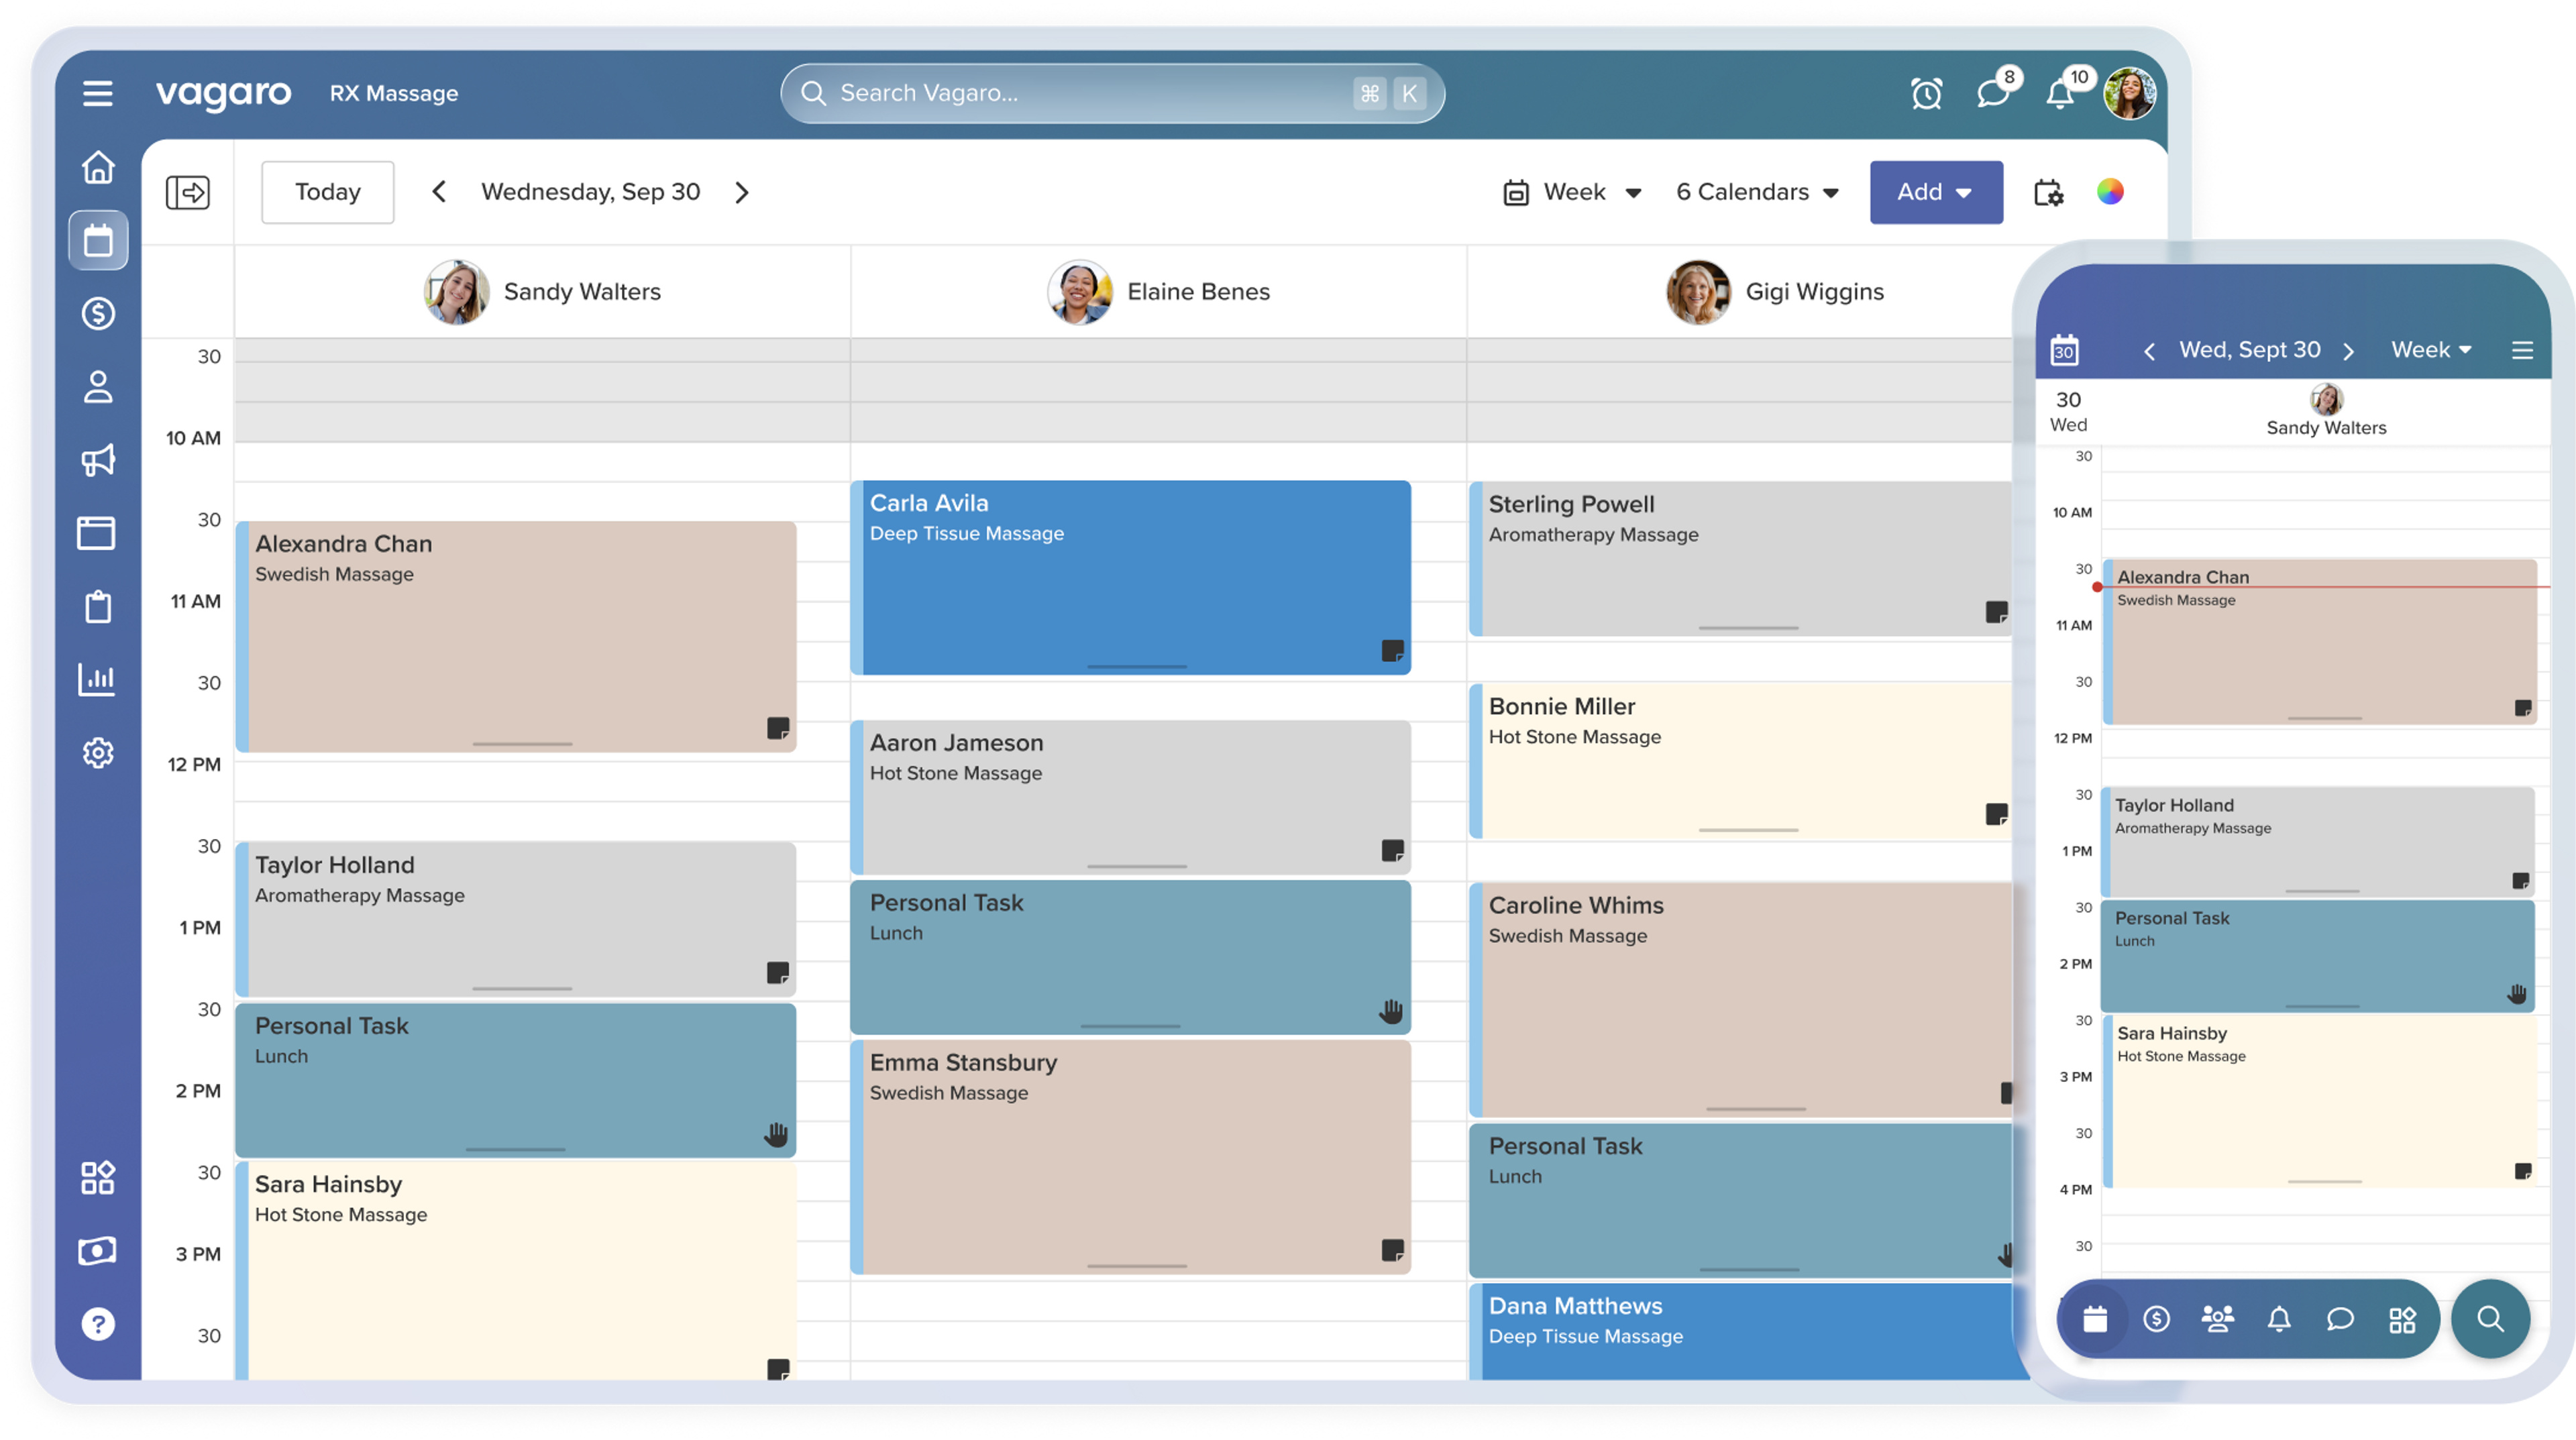This screenshot has width=2576, height=1440.
Task: Open Alexandra Chan Swedish Massage appointment
Action: click(516, 636)
